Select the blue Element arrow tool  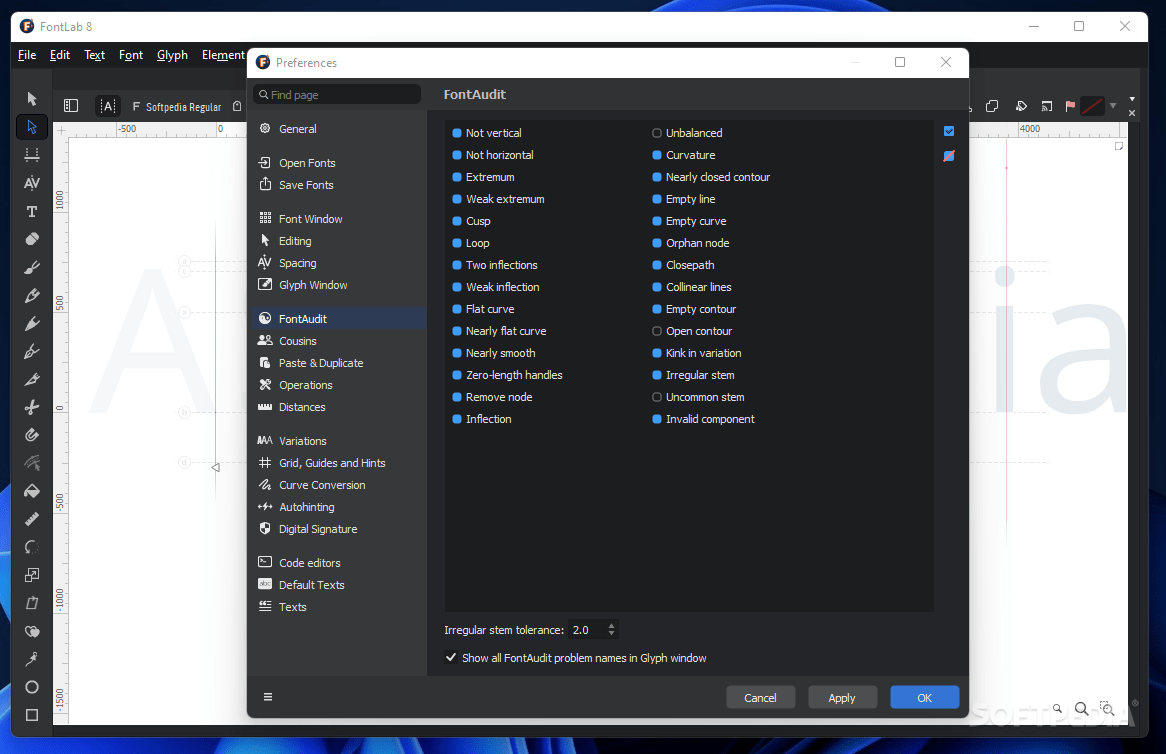point(32,127)
